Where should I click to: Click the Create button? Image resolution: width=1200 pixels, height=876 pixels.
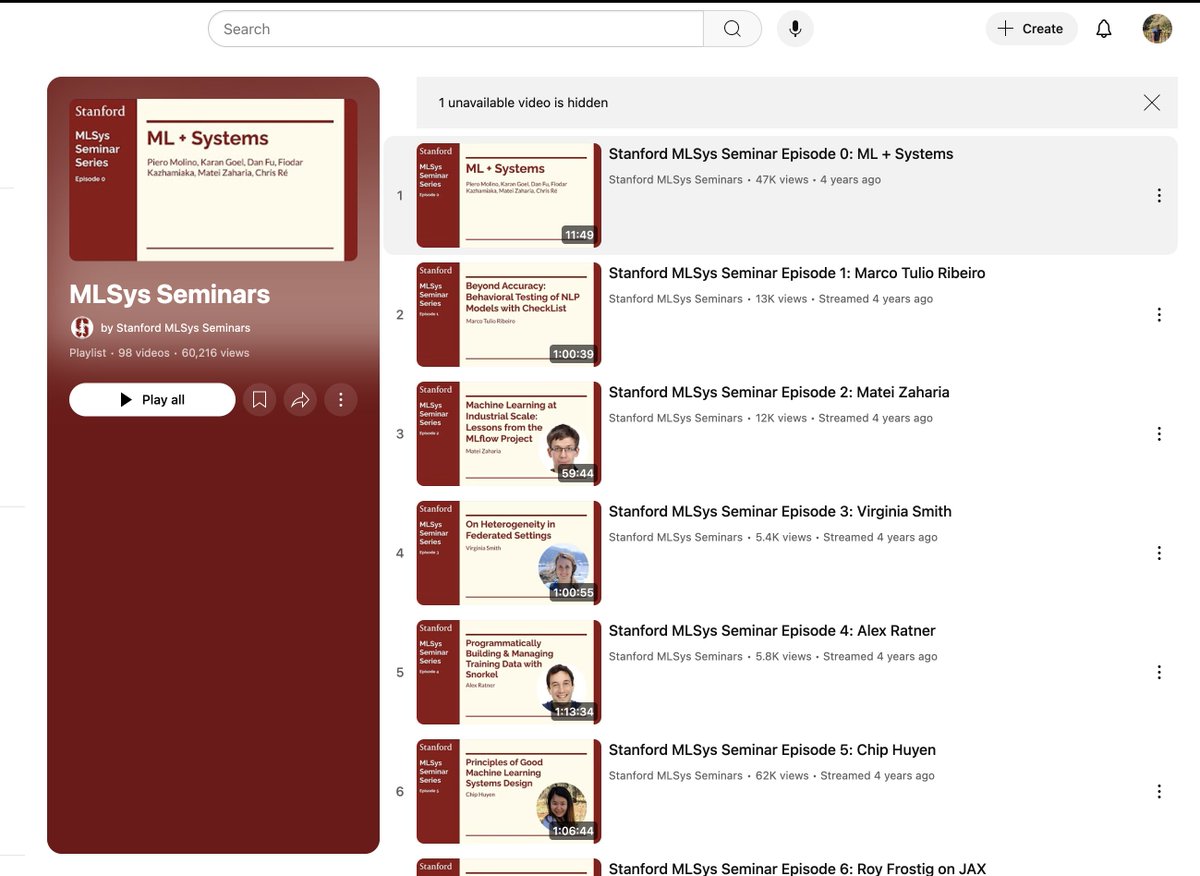tap(1031, 28)
